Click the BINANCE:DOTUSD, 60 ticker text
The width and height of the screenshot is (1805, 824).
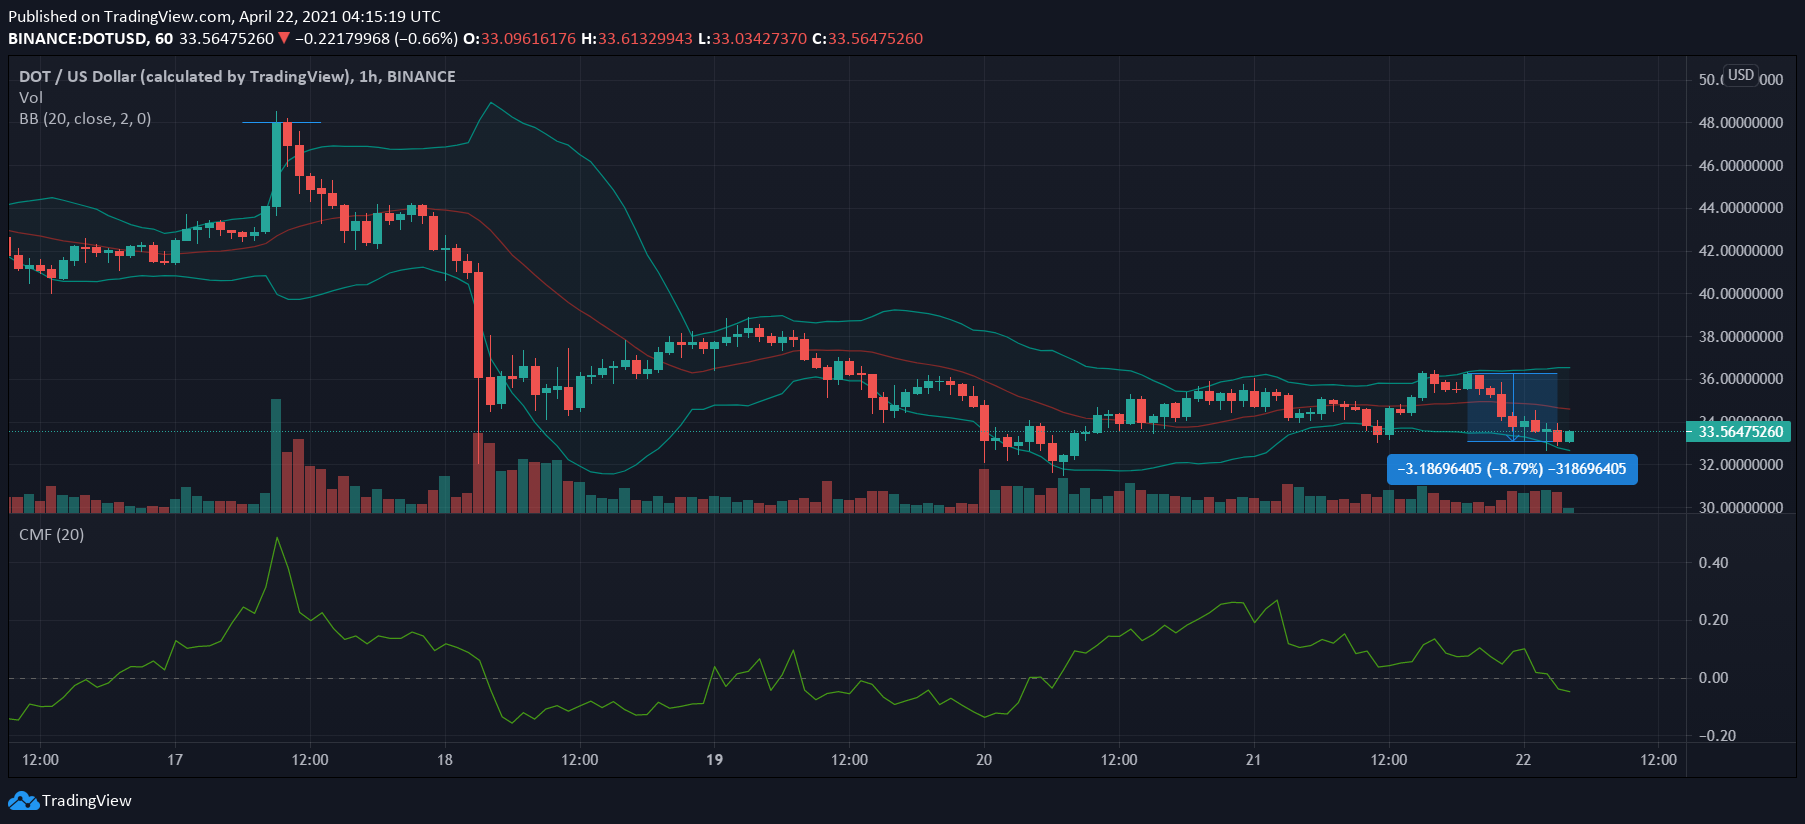coord(90,39)
